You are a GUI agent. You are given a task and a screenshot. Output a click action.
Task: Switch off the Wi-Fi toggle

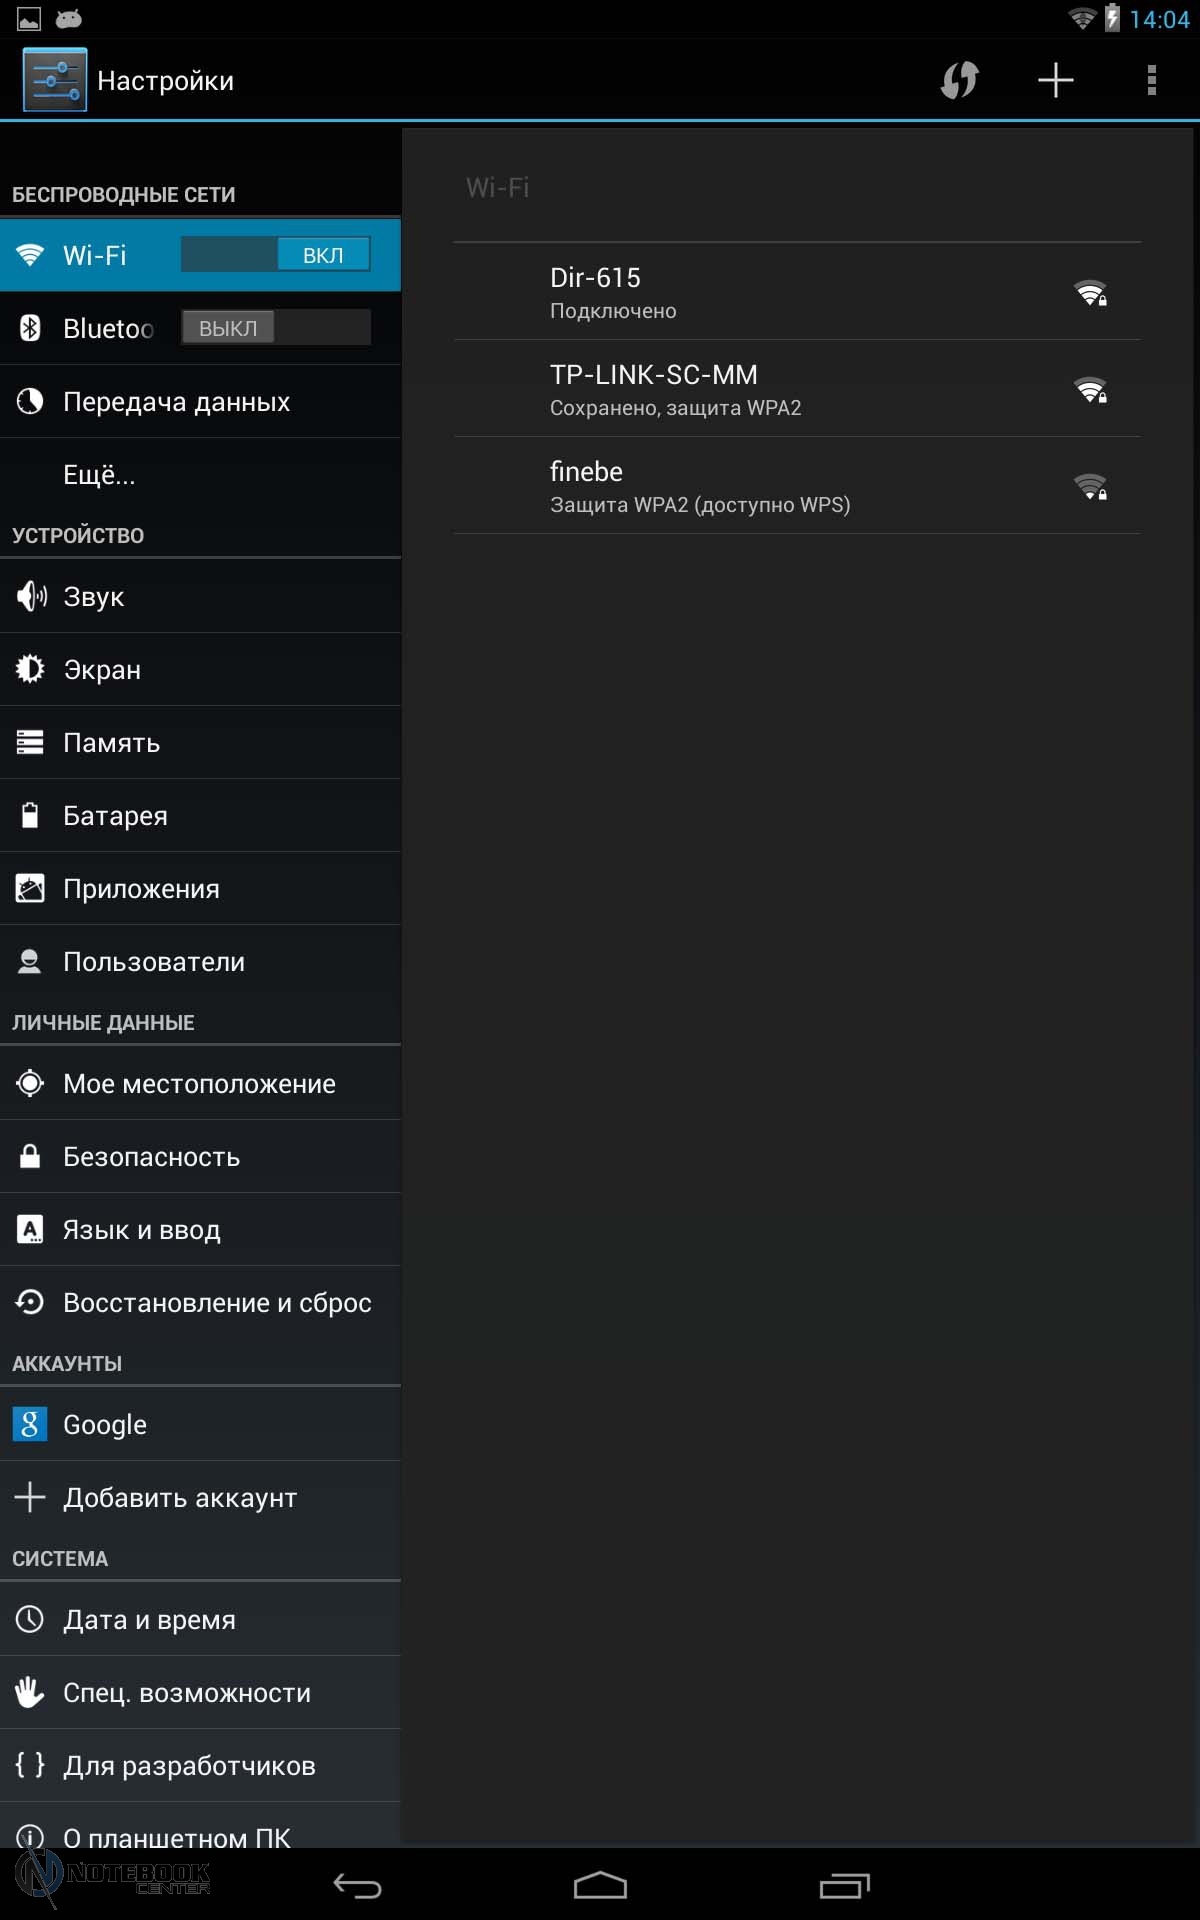coord(276,255)
